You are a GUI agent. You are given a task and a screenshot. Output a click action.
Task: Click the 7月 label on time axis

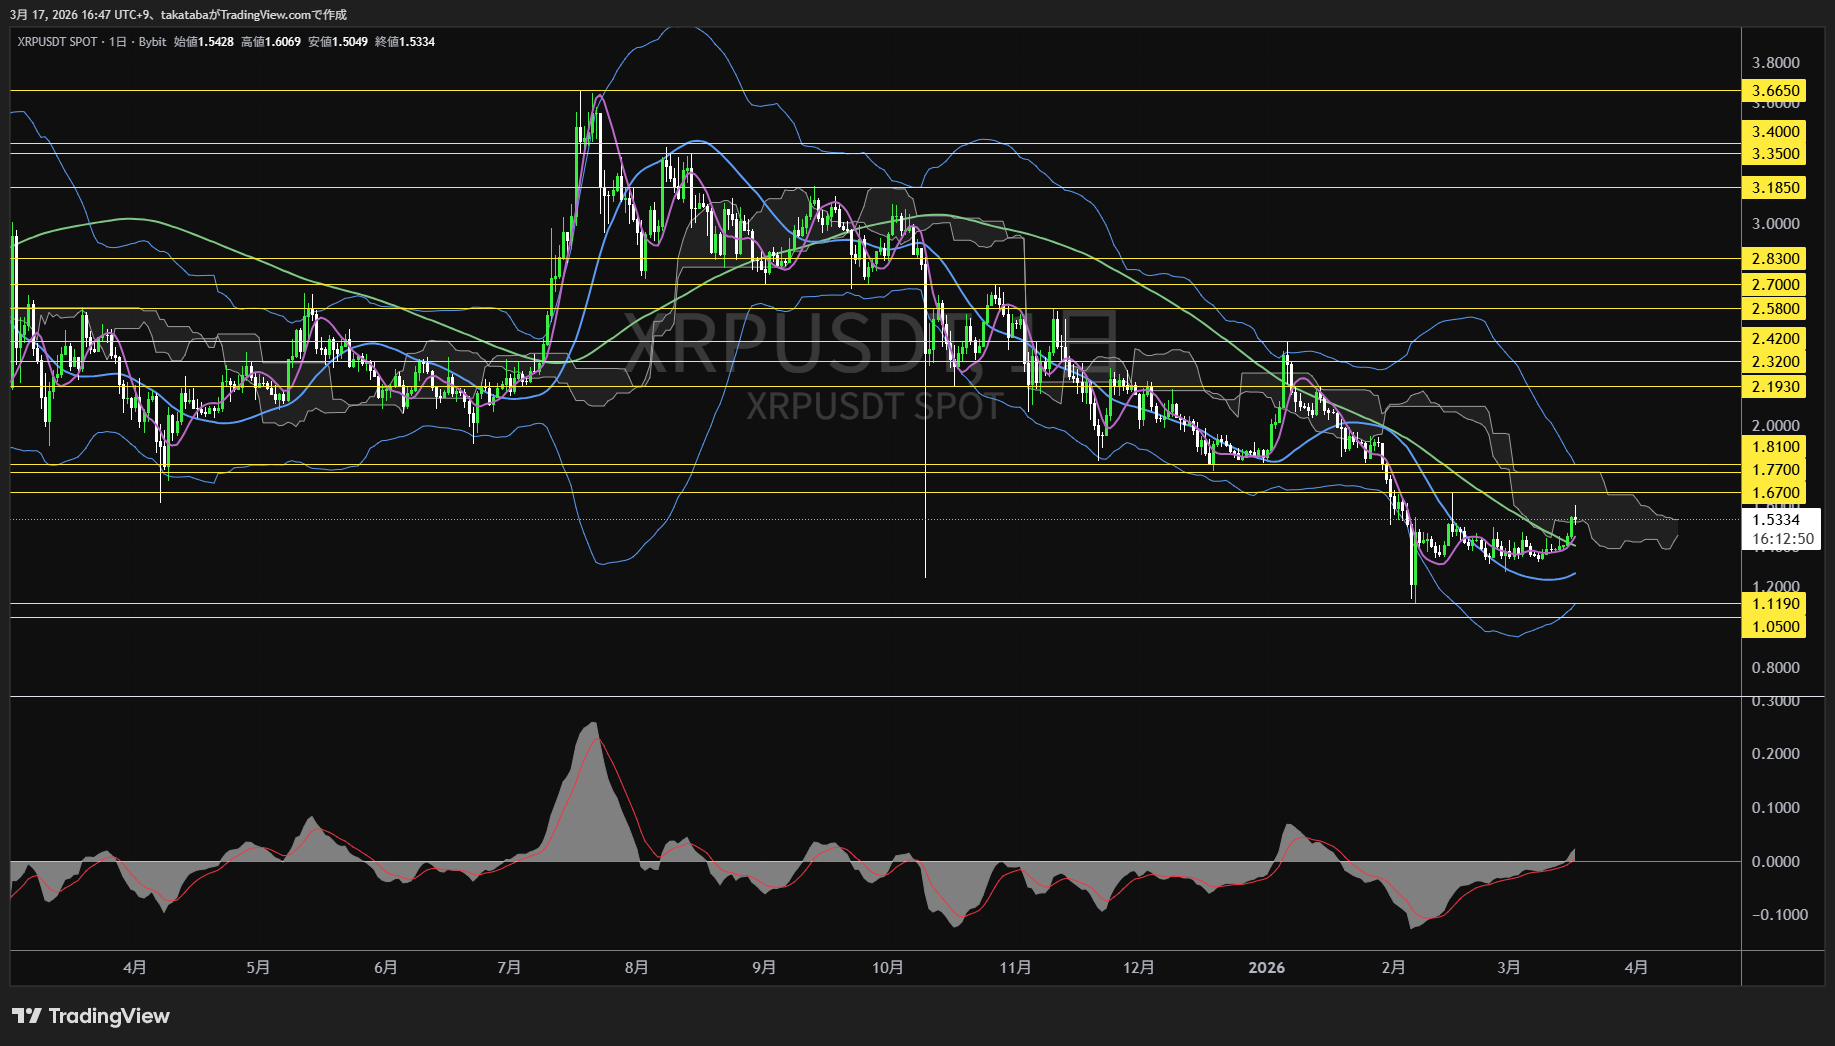[509, 968]
